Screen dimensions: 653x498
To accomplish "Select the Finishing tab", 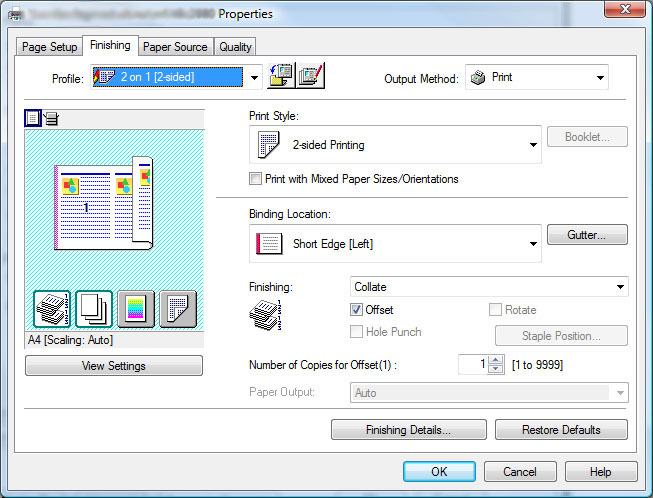I will 110,45.
